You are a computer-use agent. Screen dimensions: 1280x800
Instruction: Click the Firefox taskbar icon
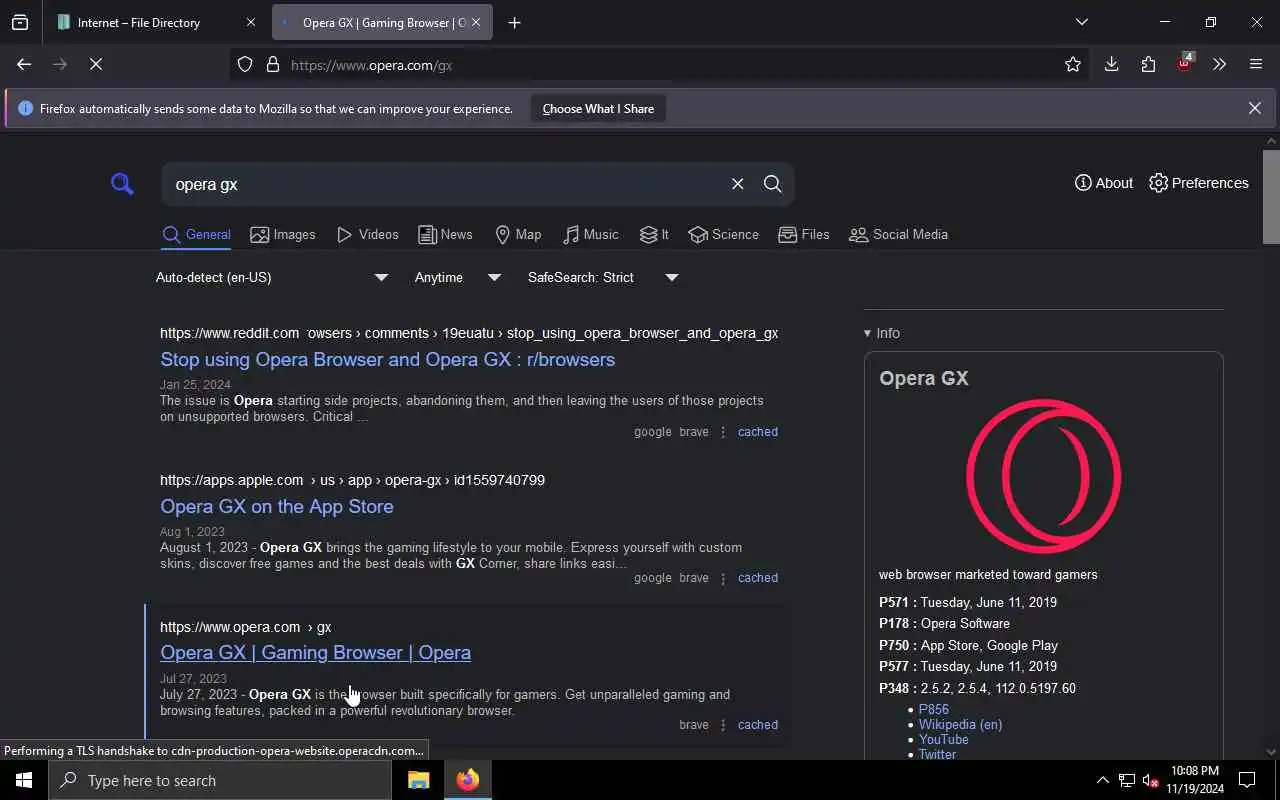(x=468, y=780)
